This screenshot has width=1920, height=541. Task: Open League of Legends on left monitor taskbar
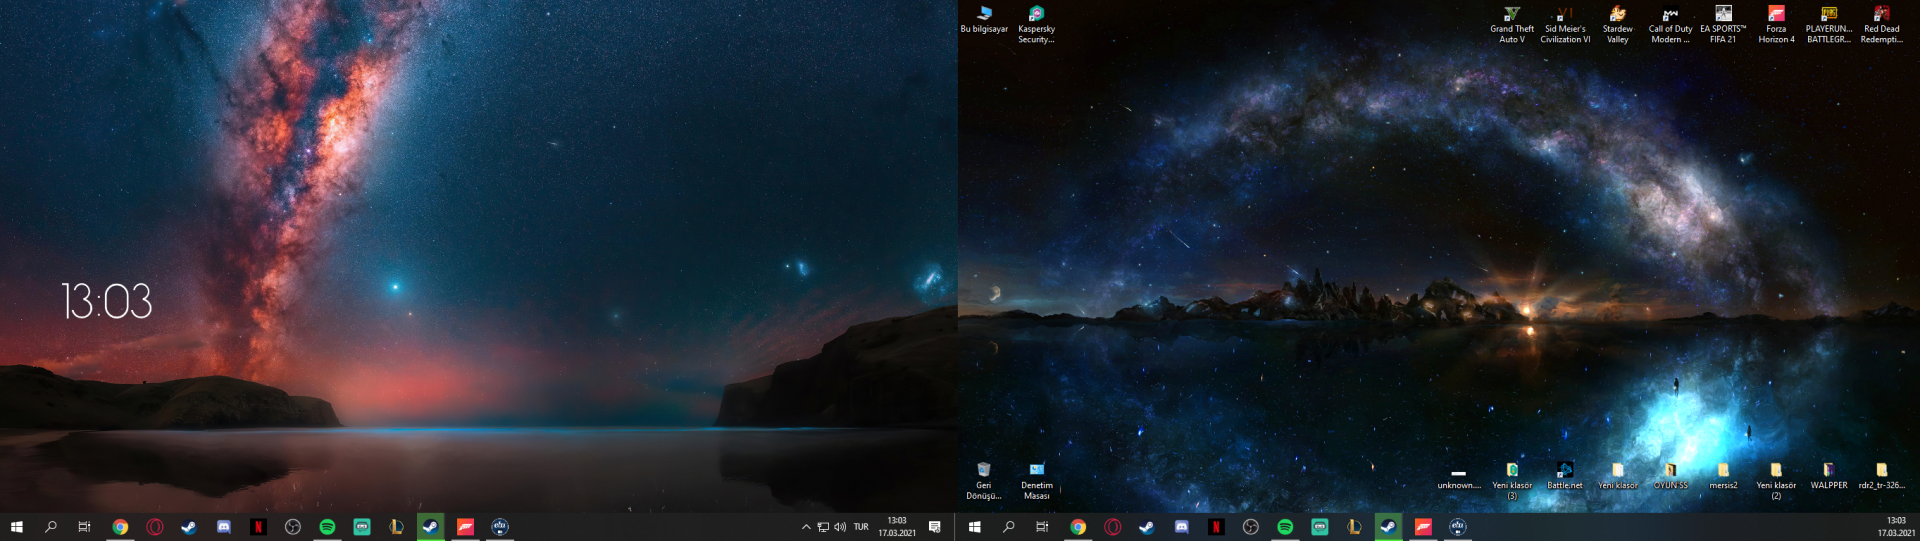396,527
